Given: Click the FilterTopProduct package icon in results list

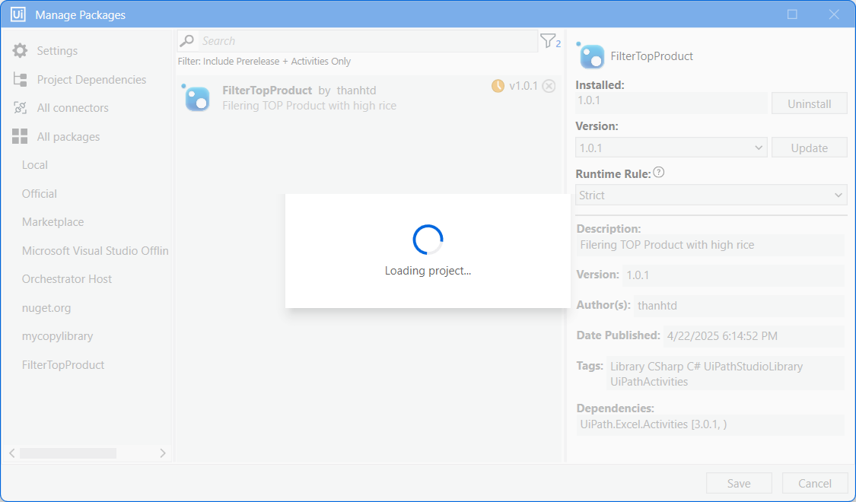Looking at the screenshot, I should point(196,98).
